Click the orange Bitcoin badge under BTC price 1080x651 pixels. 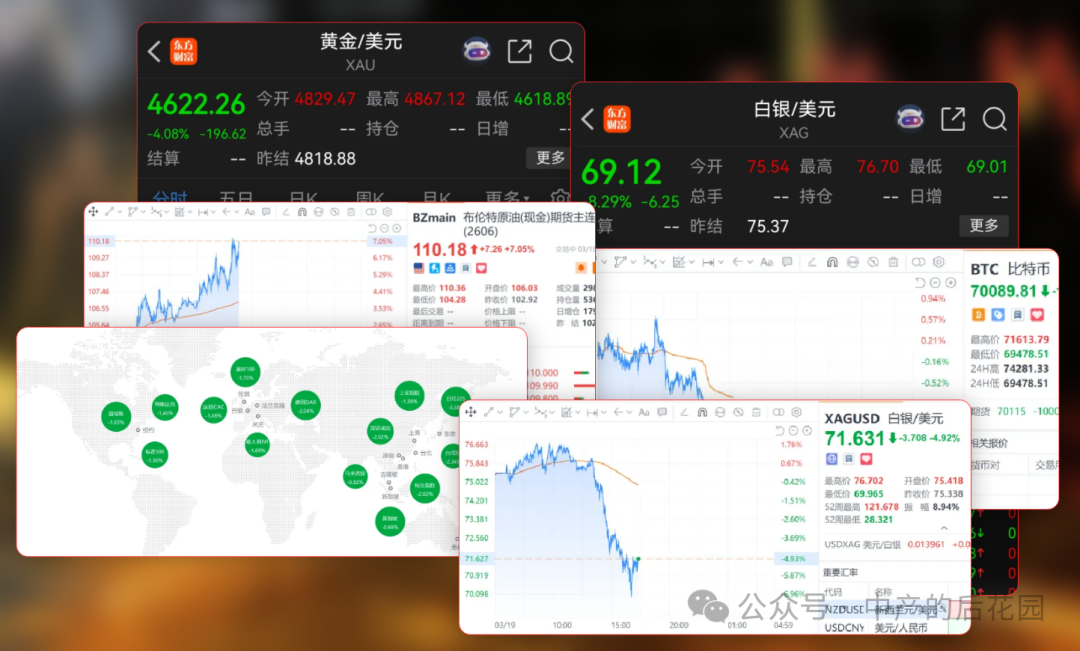click(x=978, y=315)
